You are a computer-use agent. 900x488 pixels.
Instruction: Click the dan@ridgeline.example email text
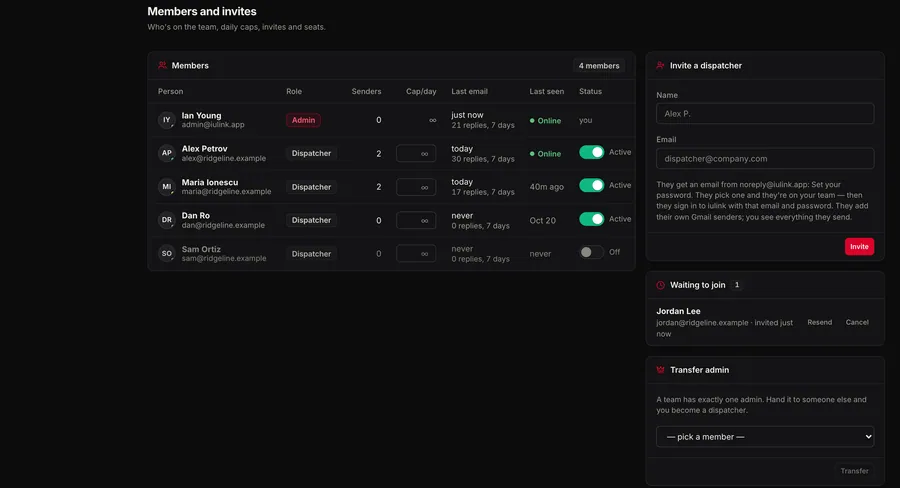tap(223, 225)
